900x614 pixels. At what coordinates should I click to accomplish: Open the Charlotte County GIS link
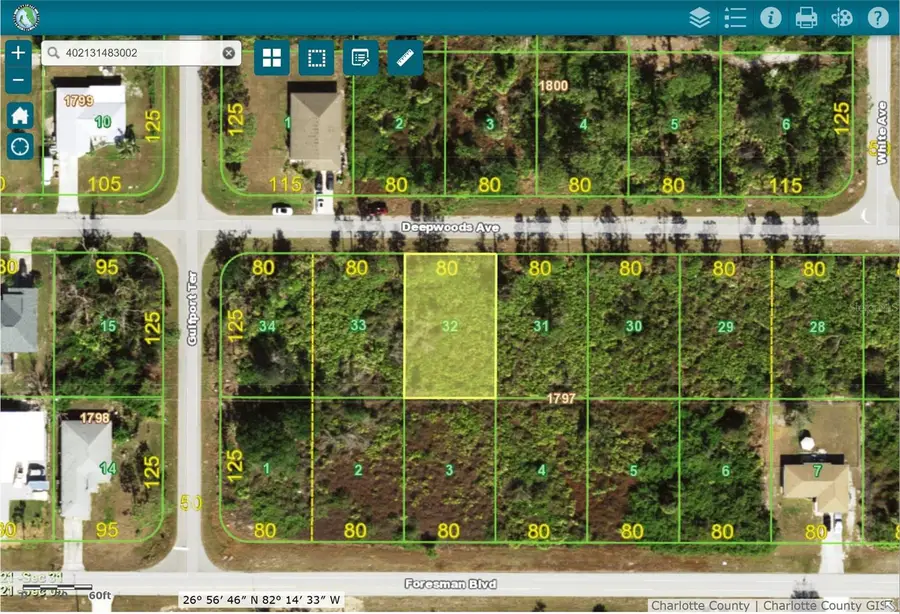(840, 605)
